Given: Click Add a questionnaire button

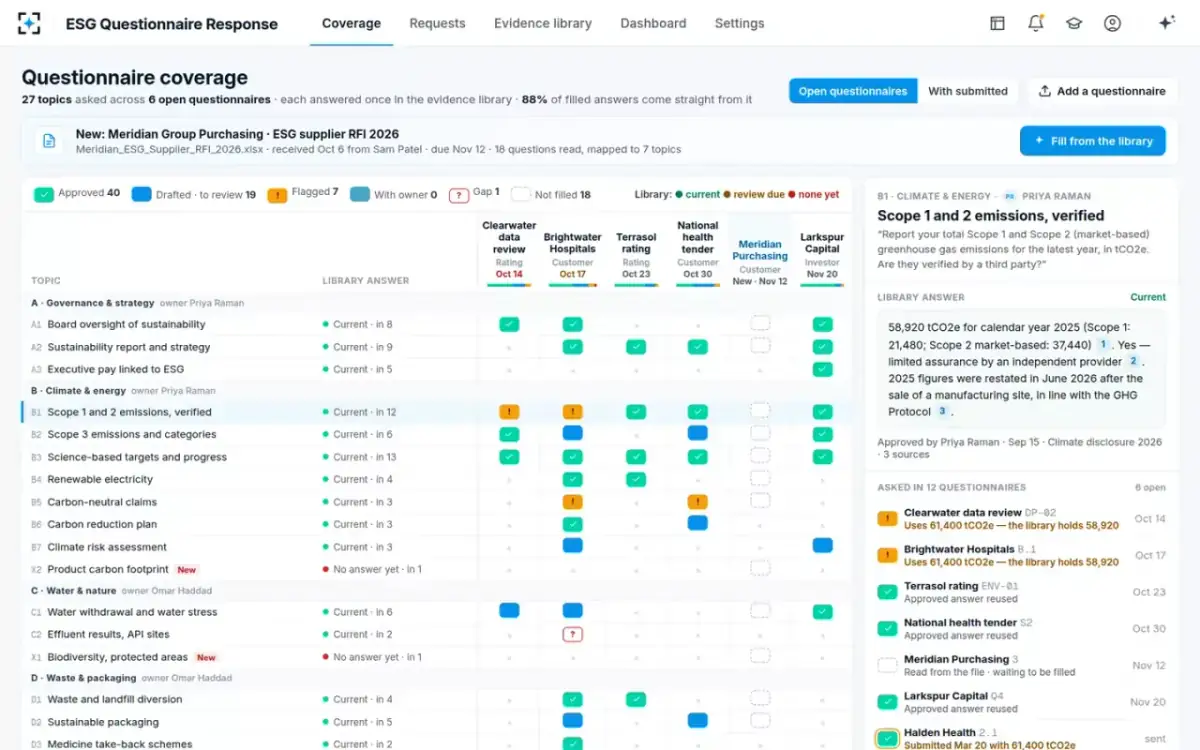Looking at the screenshot, I should (x=1102, y=91).
